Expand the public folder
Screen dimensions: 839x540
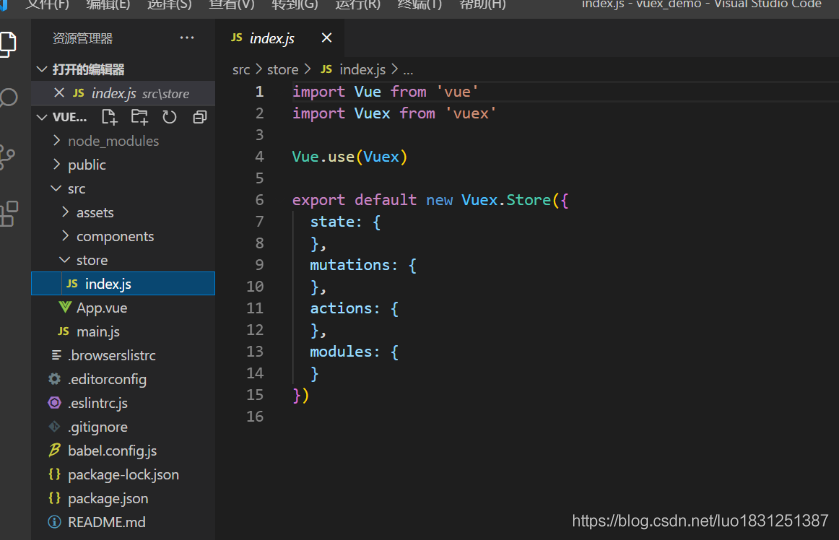coord(86,165)
